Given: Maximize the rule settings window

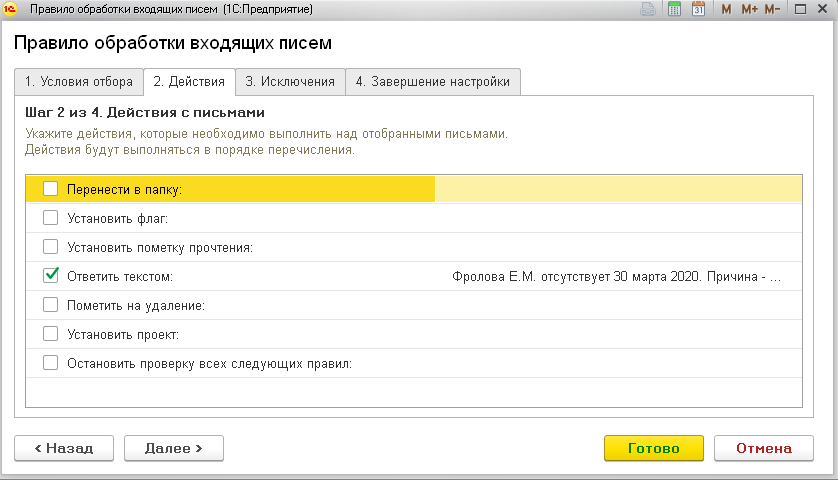Looking at the screenshot, I should pos(801,9).
